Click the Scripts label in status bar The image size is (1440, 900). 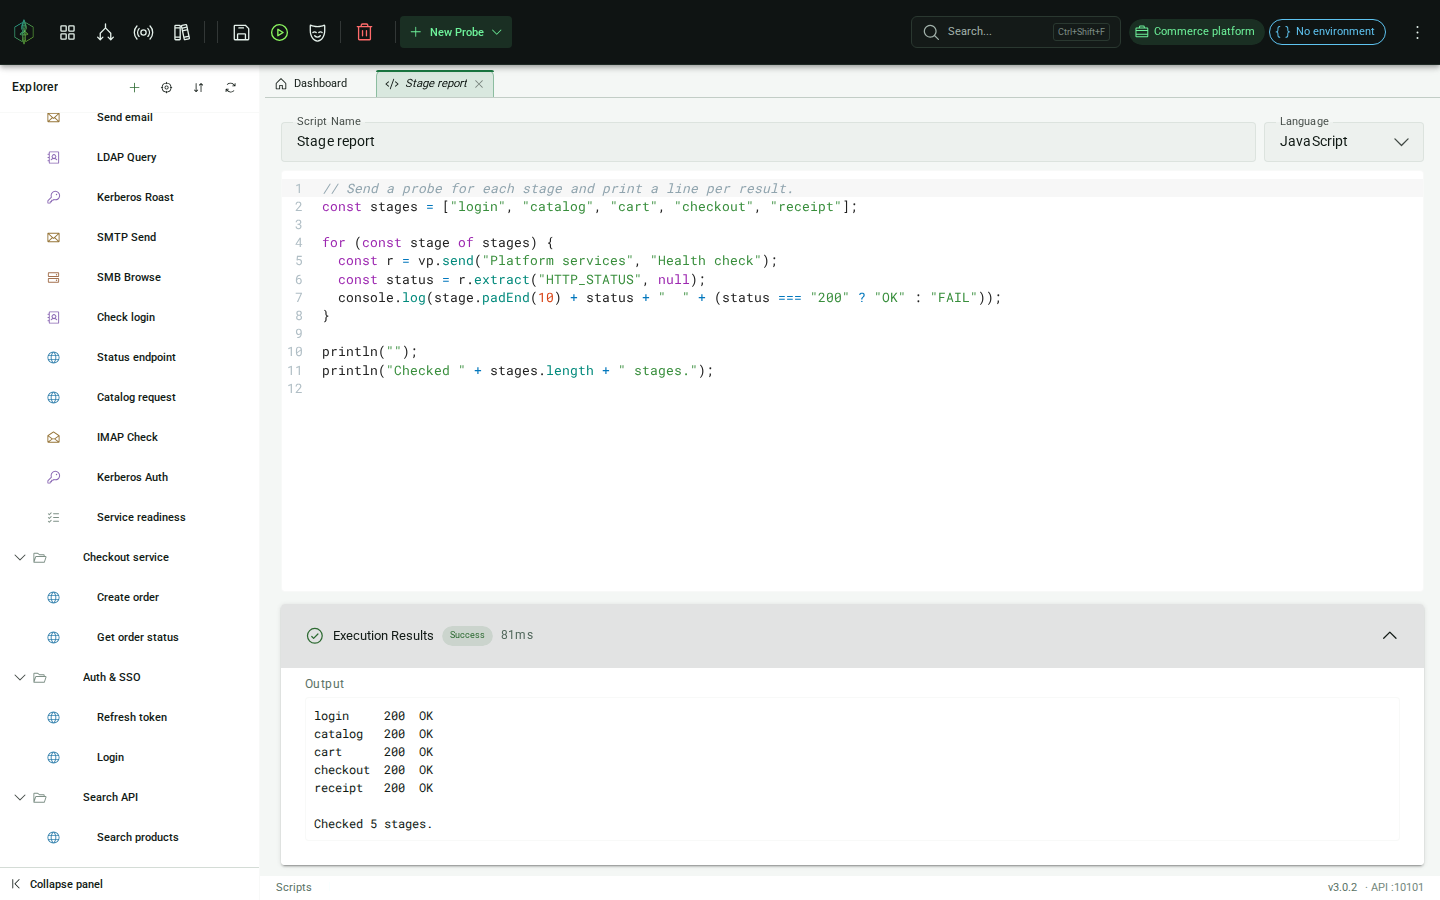294,887
